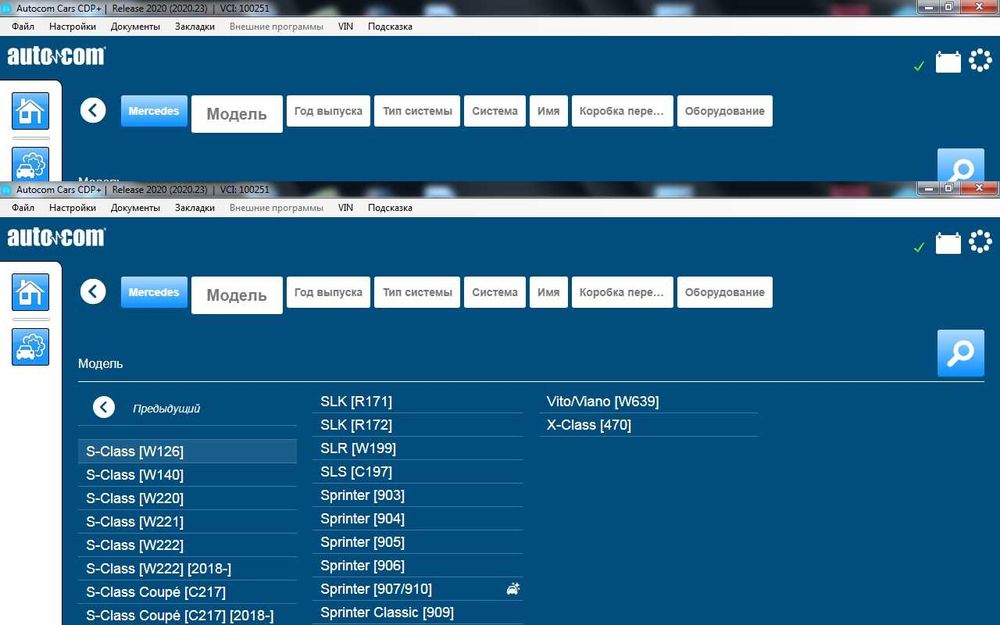Open the Настройки menu in the lower window

click(73, 208)
